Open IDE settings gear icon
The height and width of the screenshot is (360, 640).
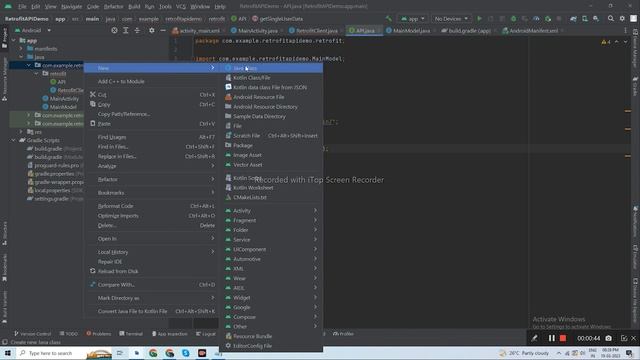(x=622, y=19)
